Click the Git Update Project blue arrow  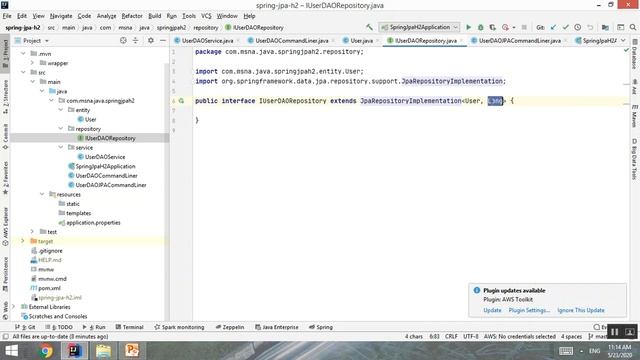(553, 27)
